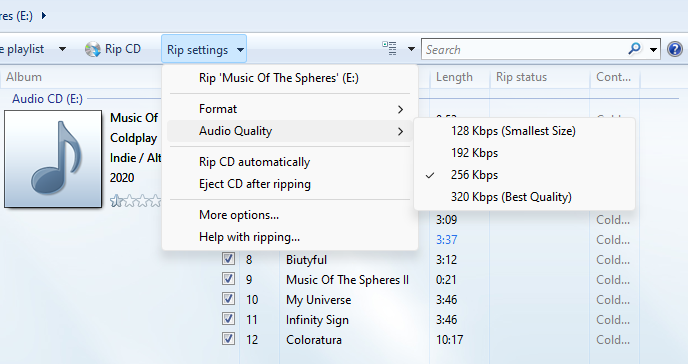Viewport: 688px width, 364px height.
Task: Click the playlist toolbar button
Action: [22, 49]
